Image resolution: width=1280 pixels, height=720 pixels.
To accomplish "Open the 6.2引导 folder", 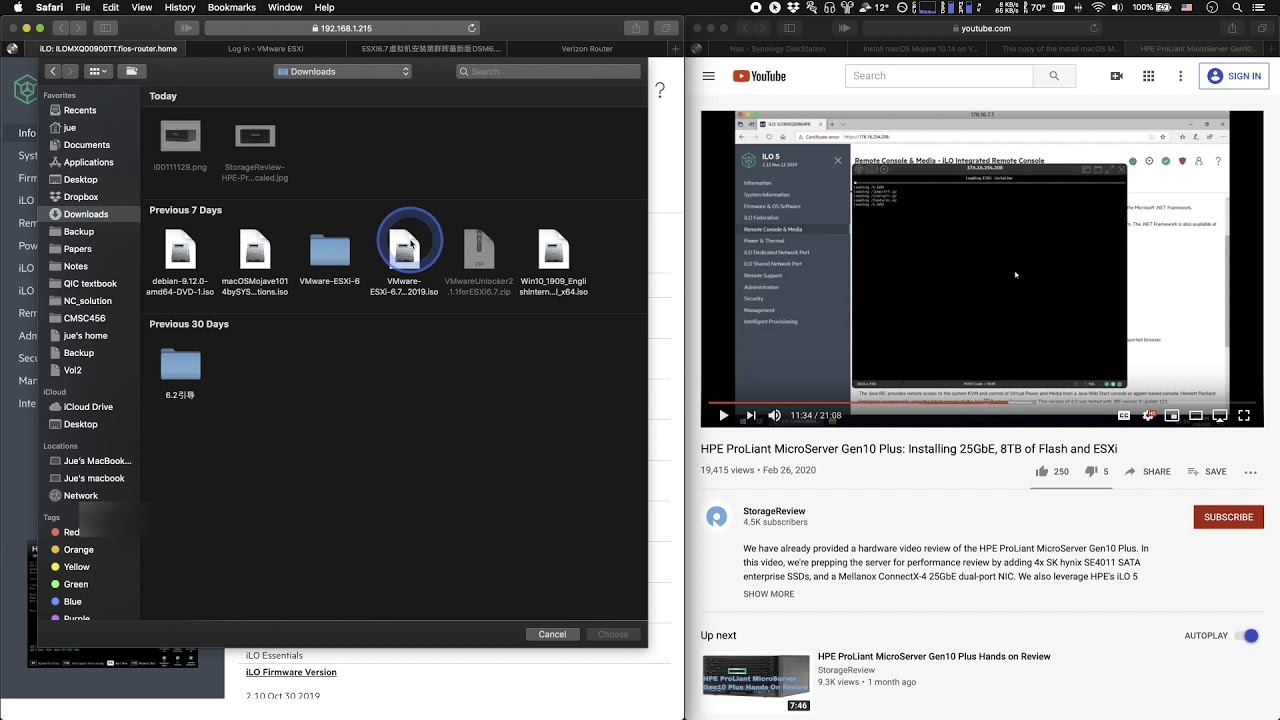I will click(x=180, y=372).
